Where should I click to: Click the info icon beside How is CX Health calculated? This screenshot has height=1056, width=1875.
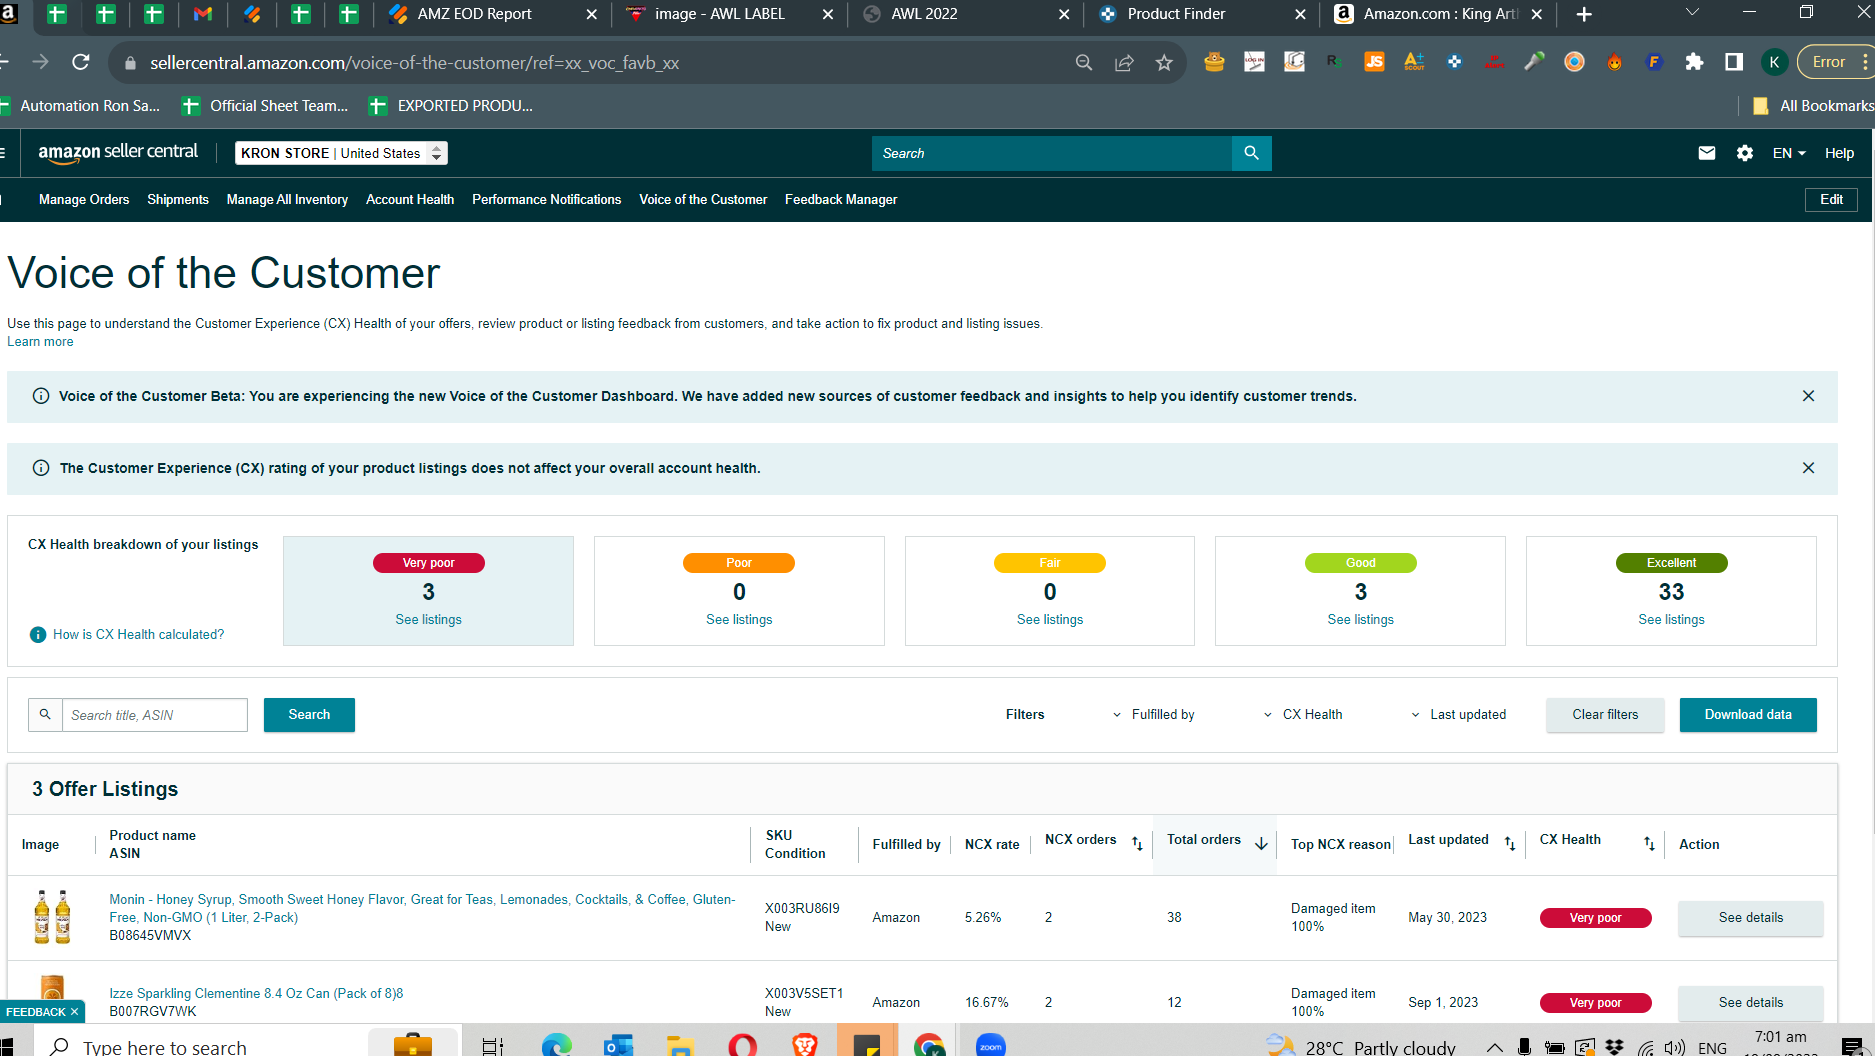click(38, 635)
